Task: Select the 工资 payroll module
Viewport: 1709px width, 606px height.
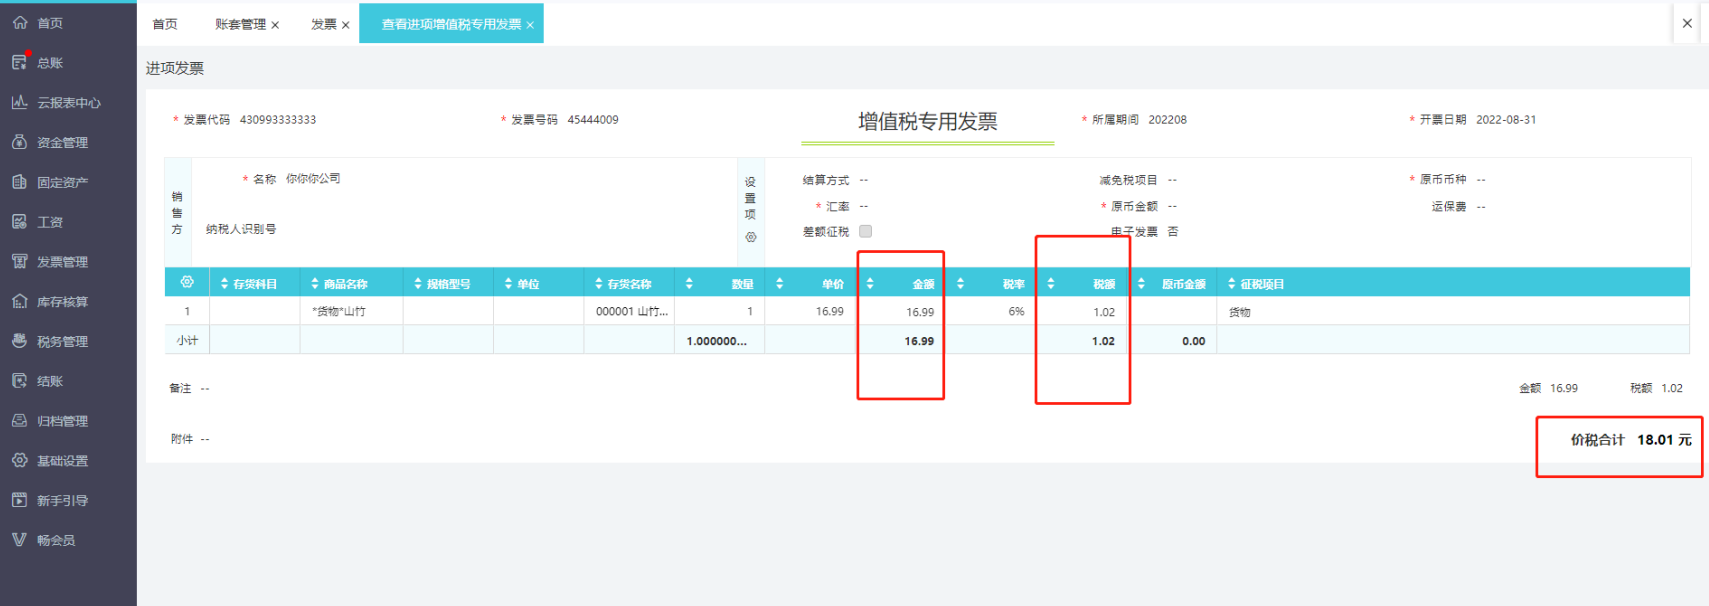Action: (49, 222)
